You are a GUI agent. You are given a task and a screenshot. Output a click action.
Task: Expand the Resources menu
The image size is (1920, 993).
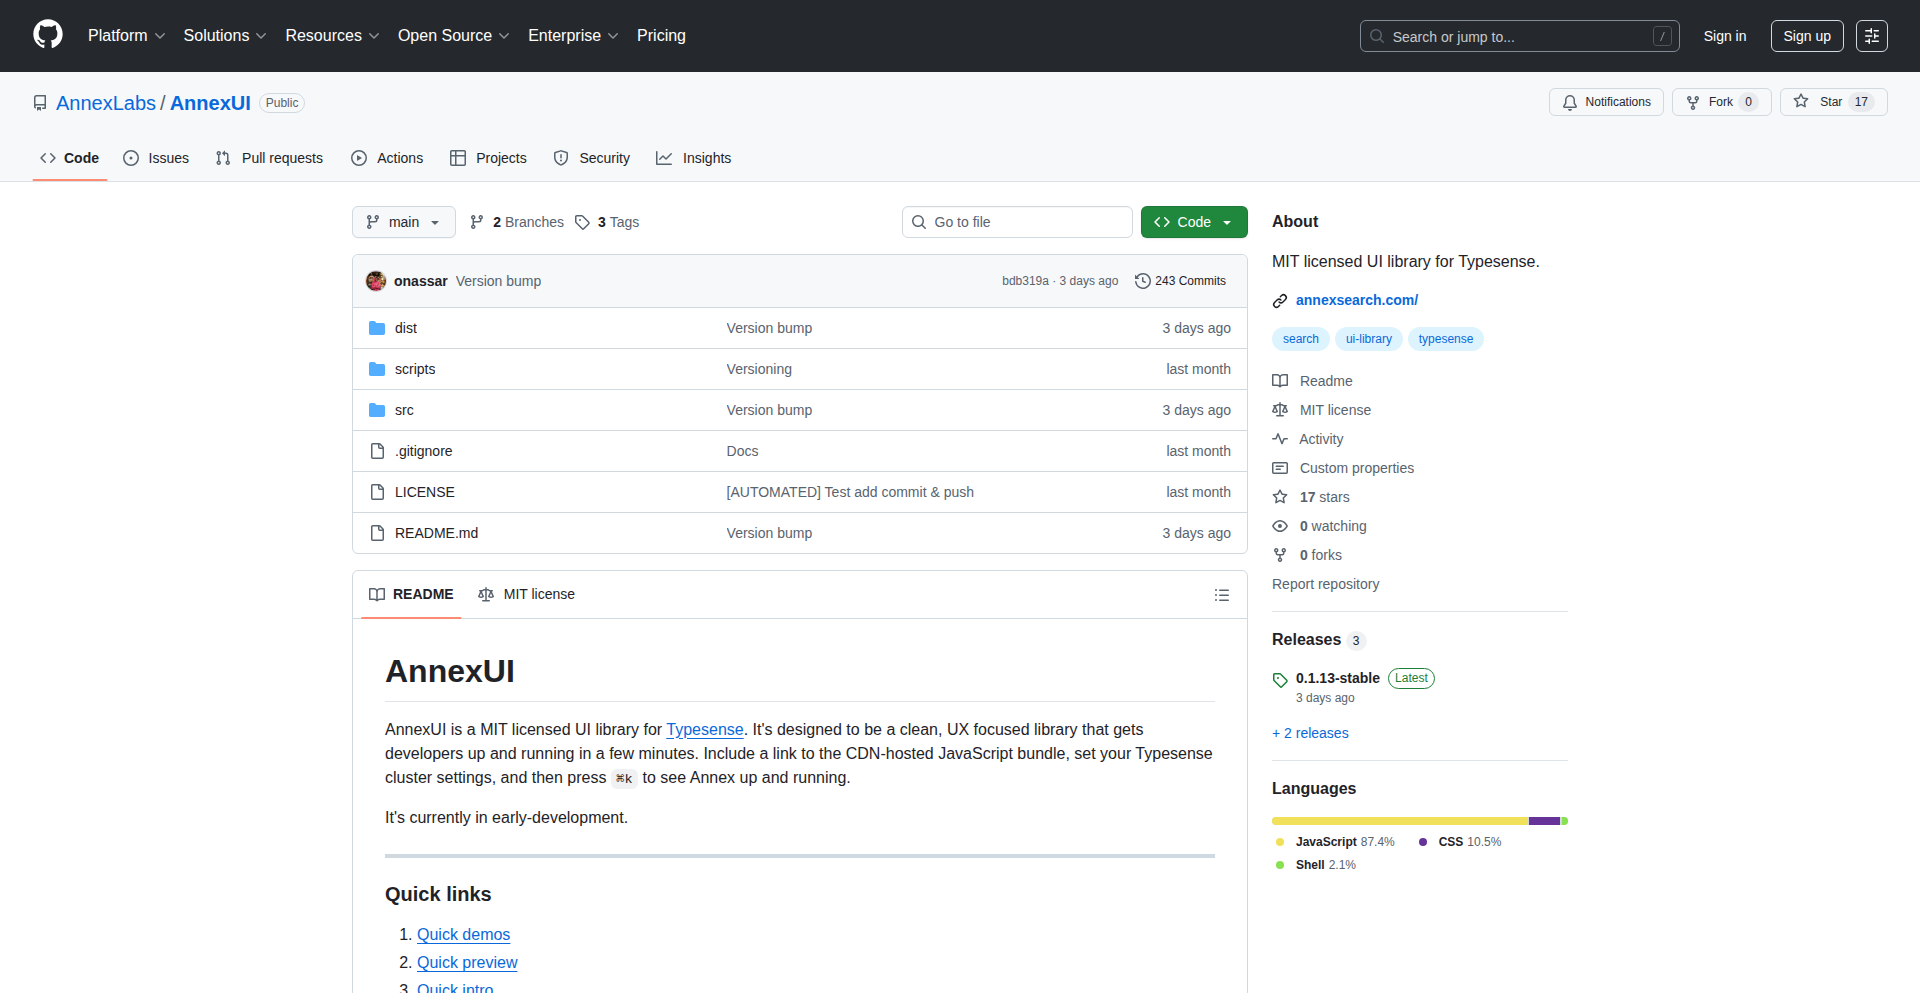(332, 35)
